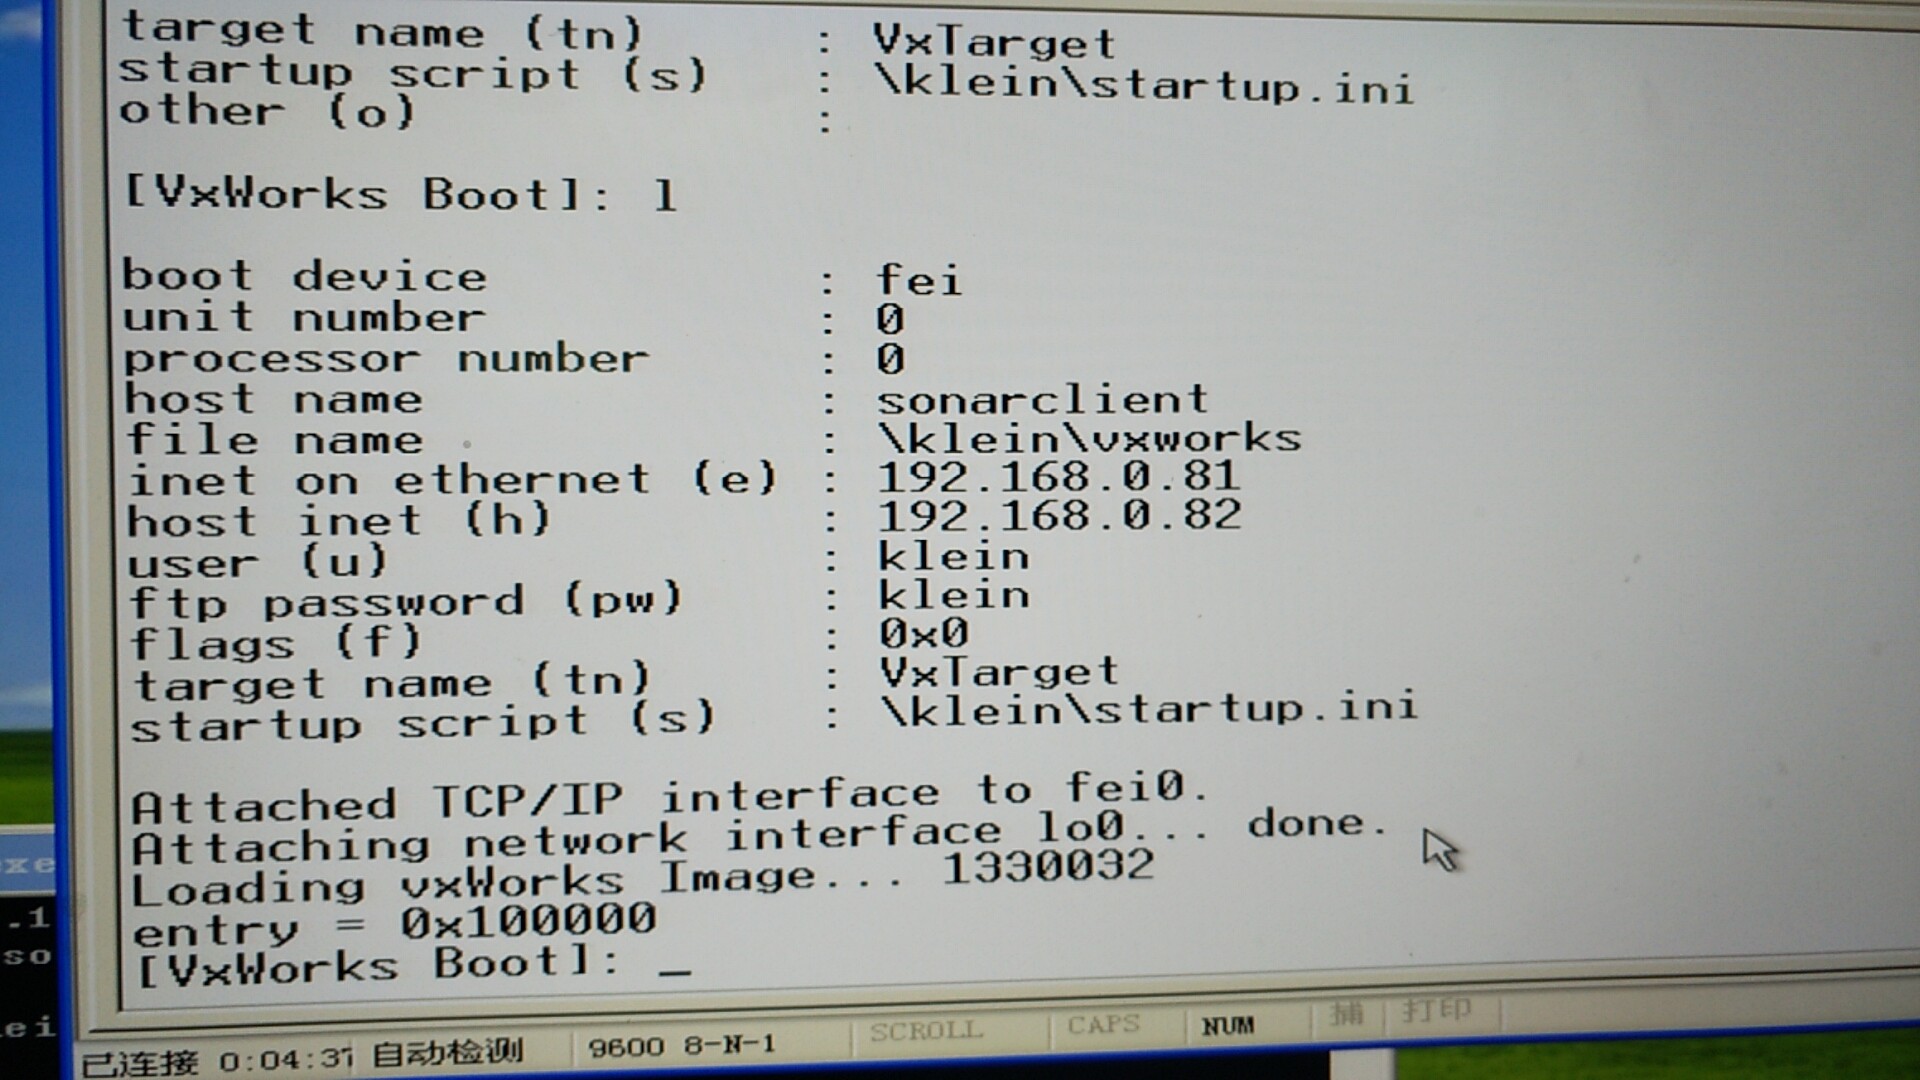
Task: Click the 已连接 connection timer status
Action: pos(215,1061)
